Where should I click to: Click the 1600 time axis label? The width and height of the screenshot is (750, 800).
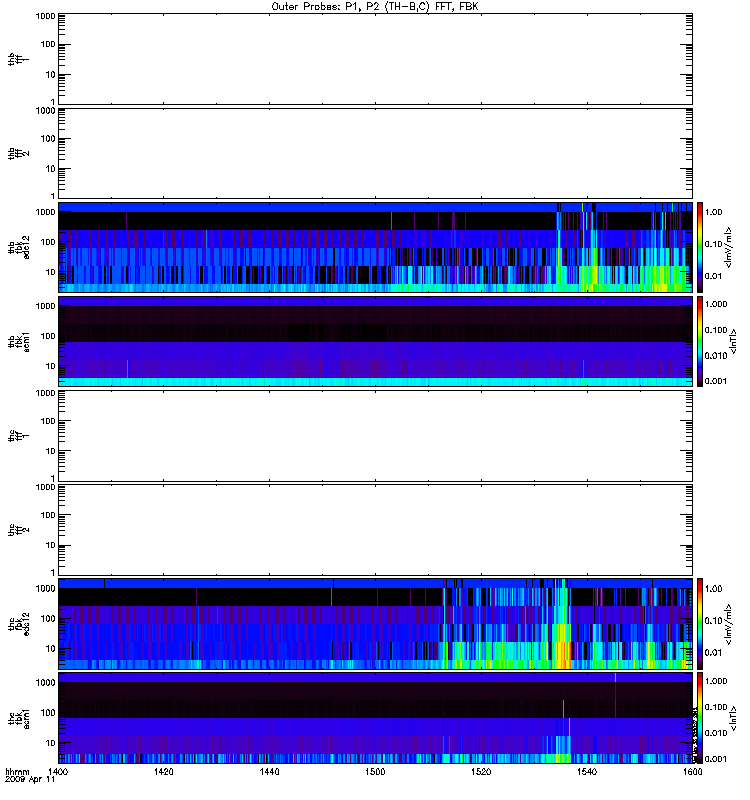click(692, 772)
